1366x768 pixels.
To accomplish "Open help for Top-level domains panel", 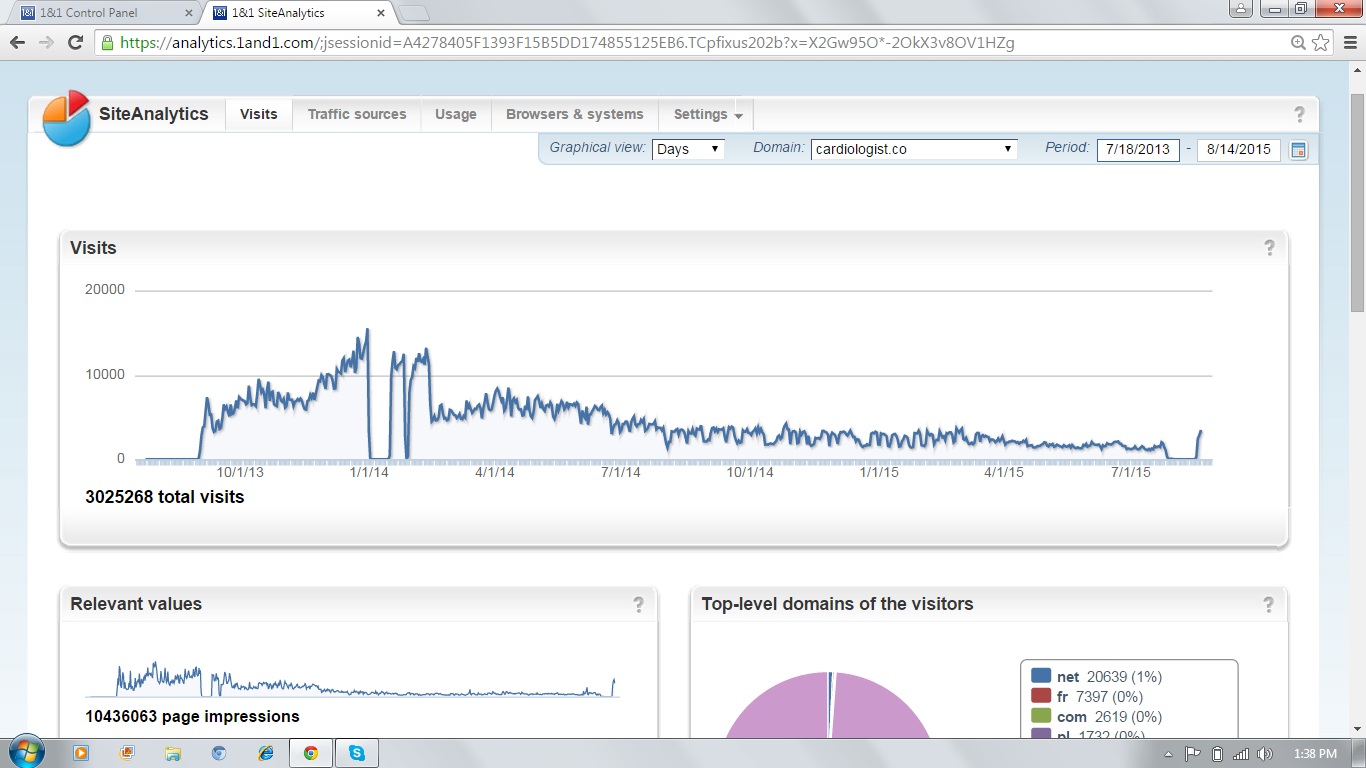I will pos(1268,604).
